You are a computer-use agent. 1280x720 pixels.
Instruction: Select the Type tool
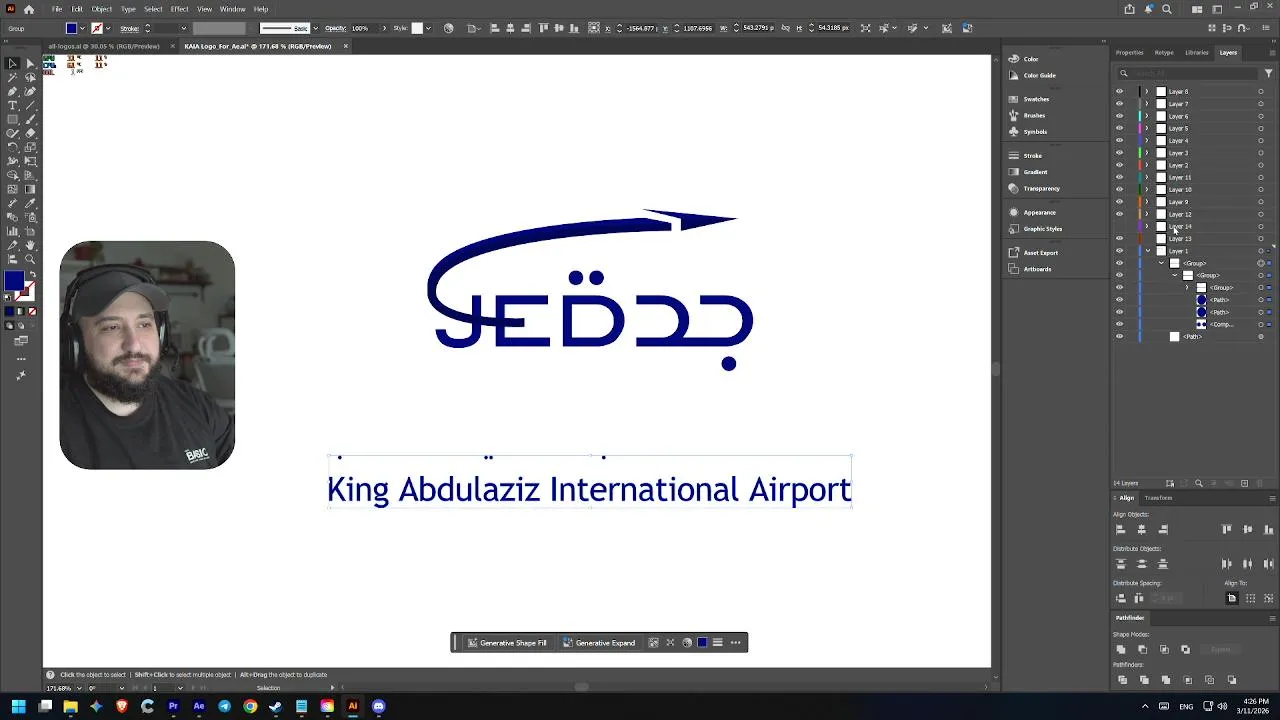(x=12, y=105)
